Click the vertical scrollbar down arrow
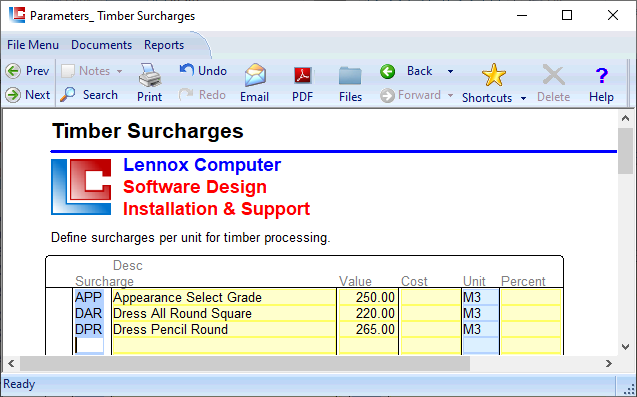The width and height of the screenshot is (637, 397). coord(626,347)
